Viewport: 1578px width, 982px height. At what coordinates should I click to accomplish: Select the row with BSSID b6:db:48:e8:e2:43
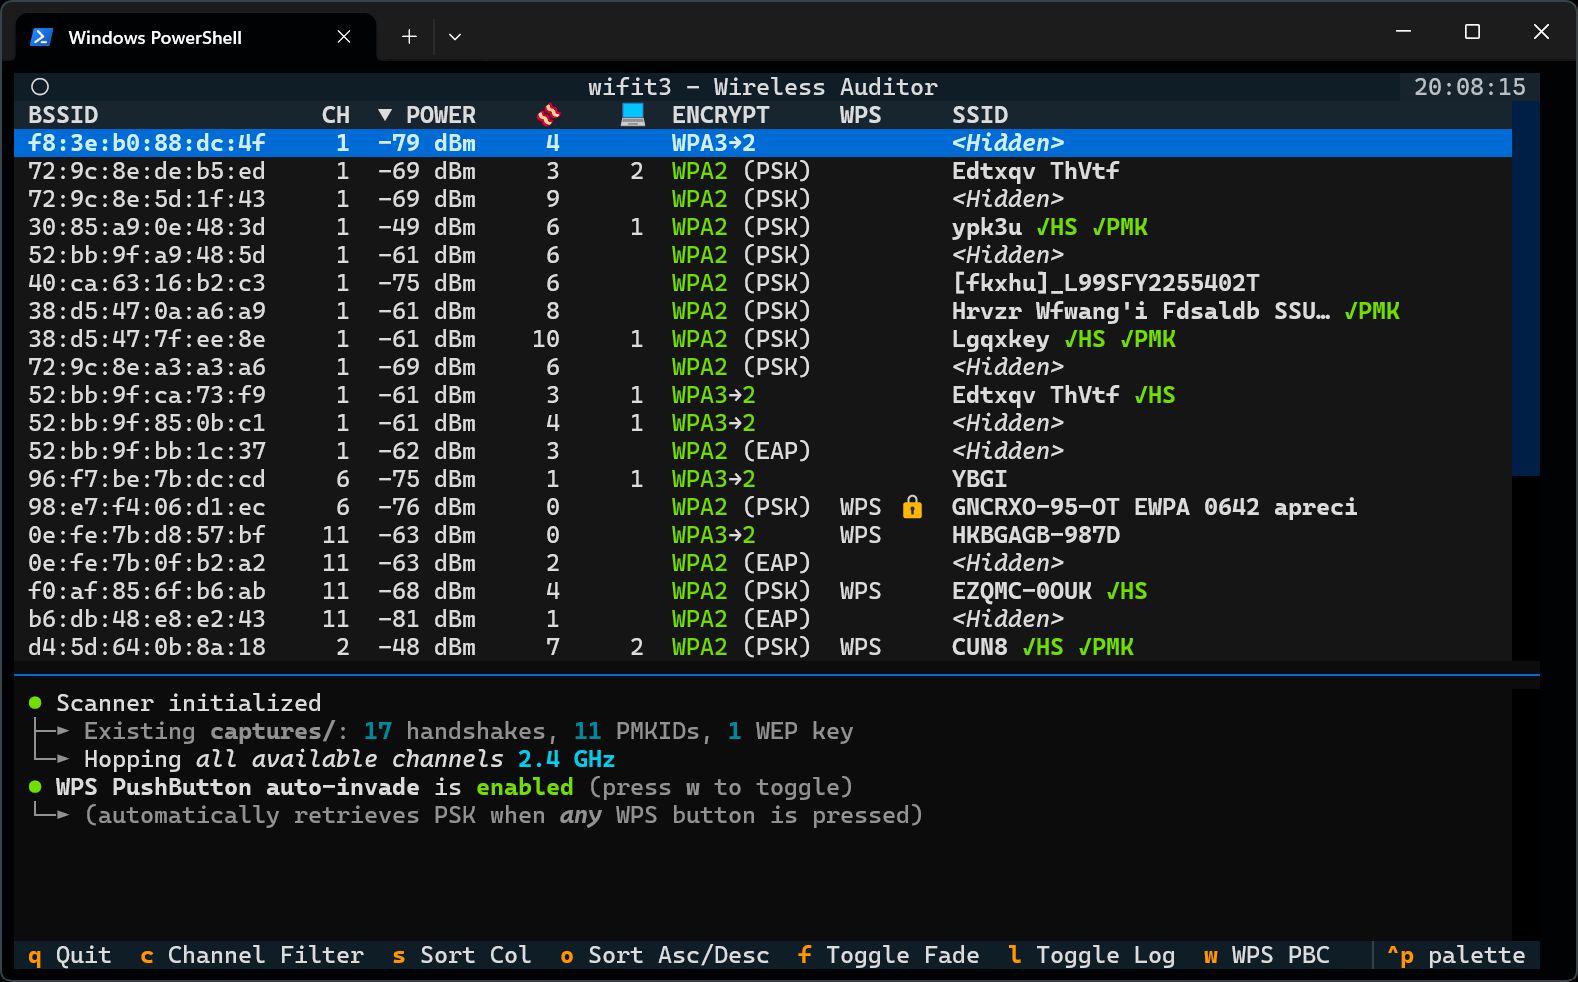pos(763,619)
